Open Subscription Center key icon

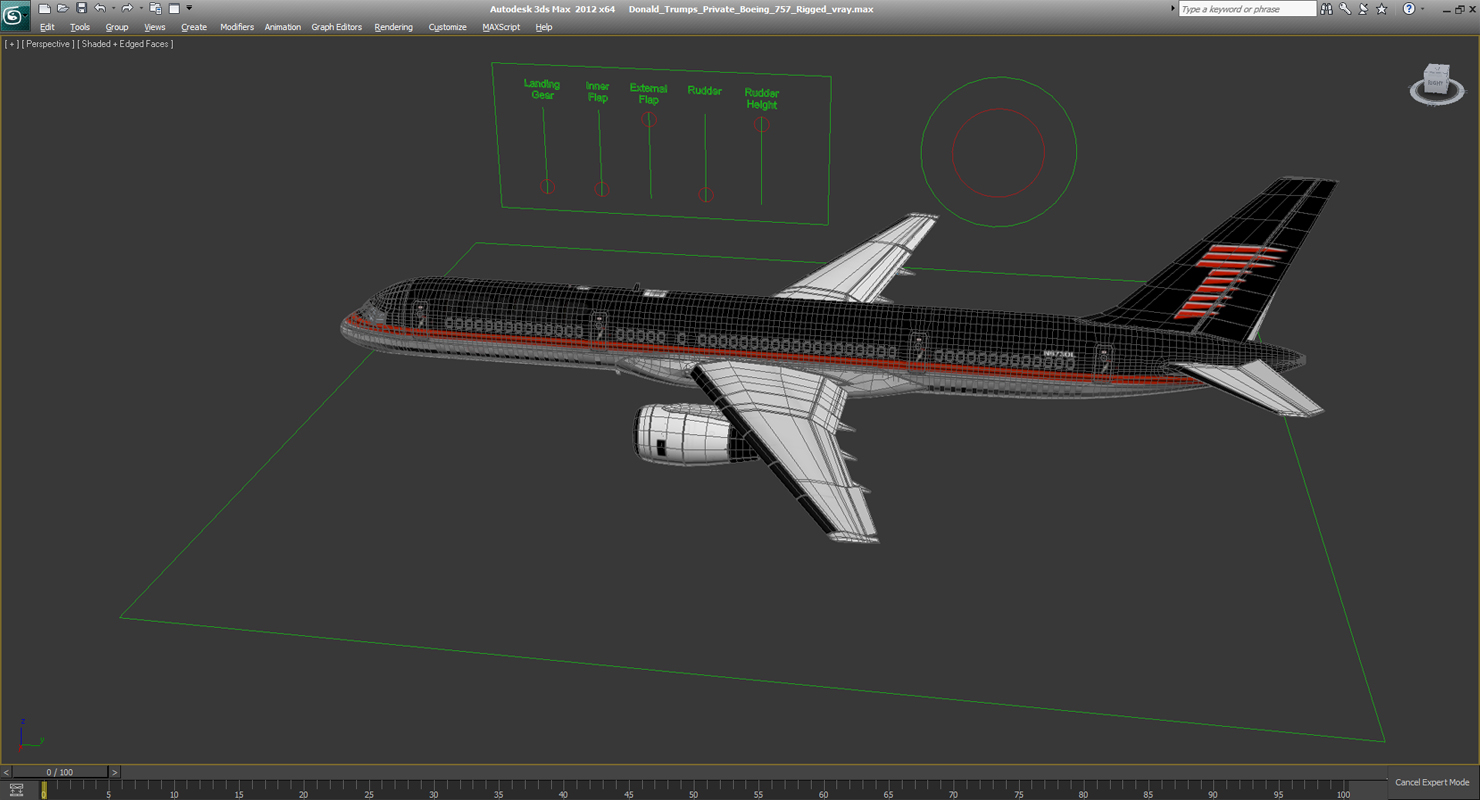point(1345,9)
